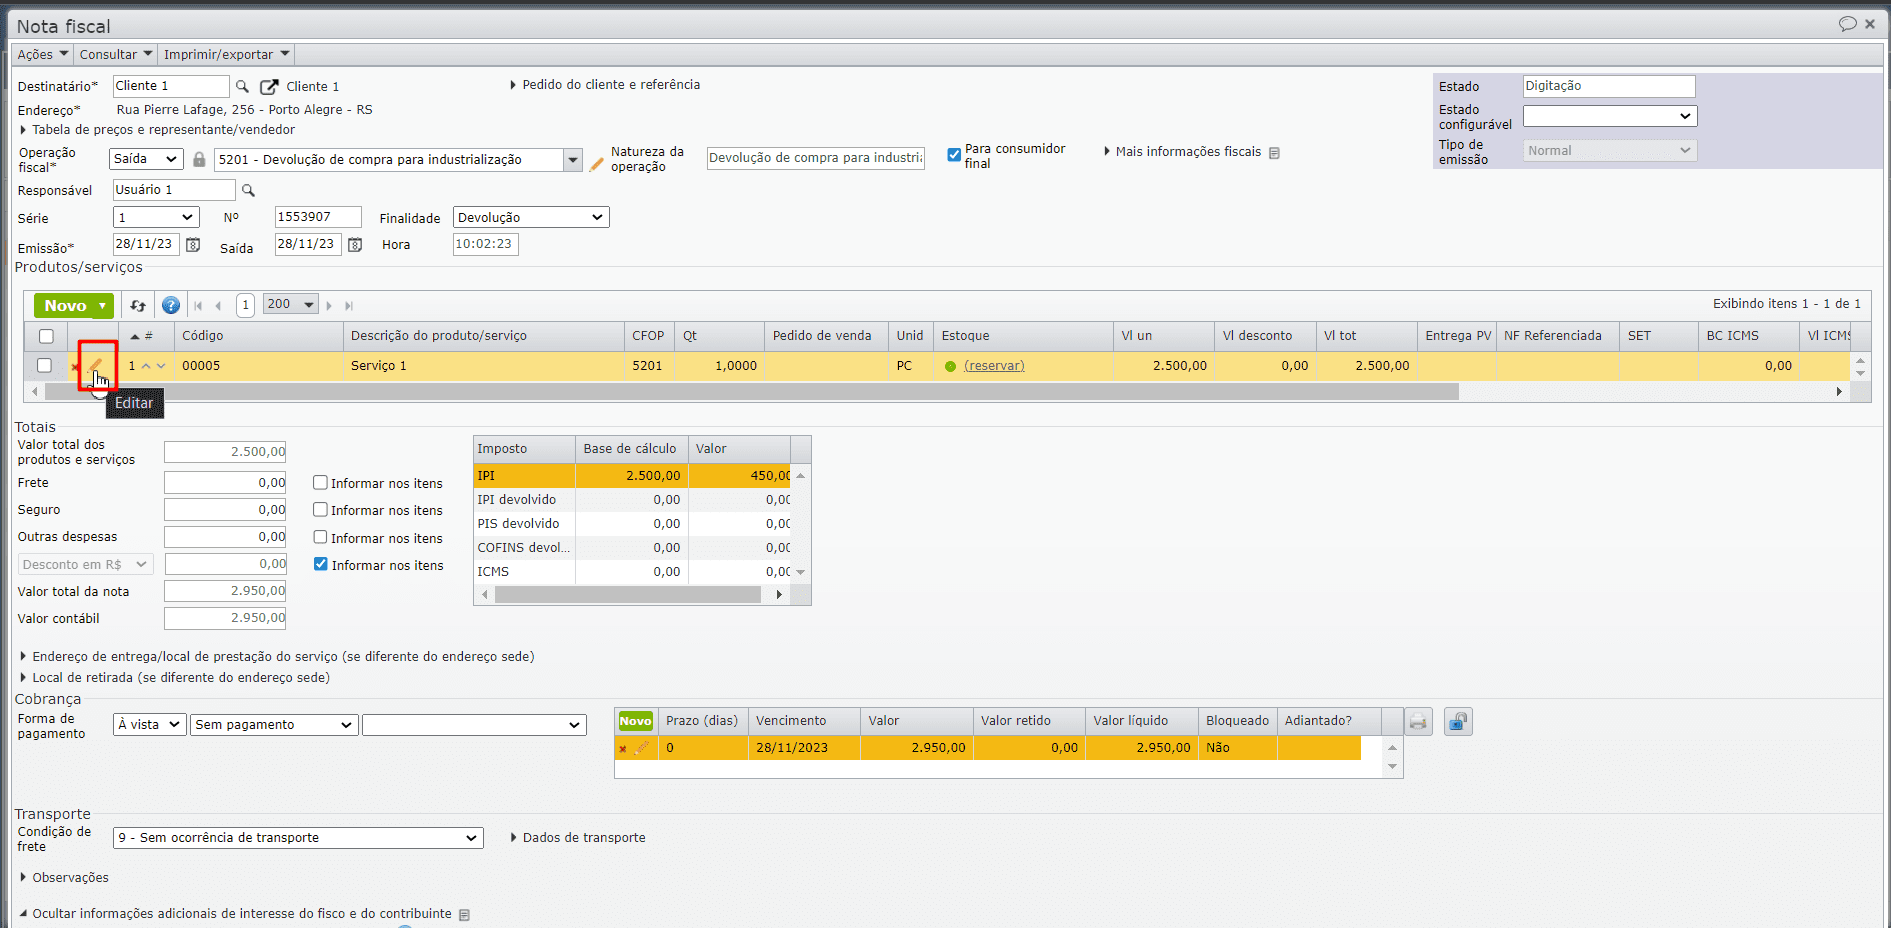
Task: Click the Nº invoice number field
Action: click(x=317, y=218)
